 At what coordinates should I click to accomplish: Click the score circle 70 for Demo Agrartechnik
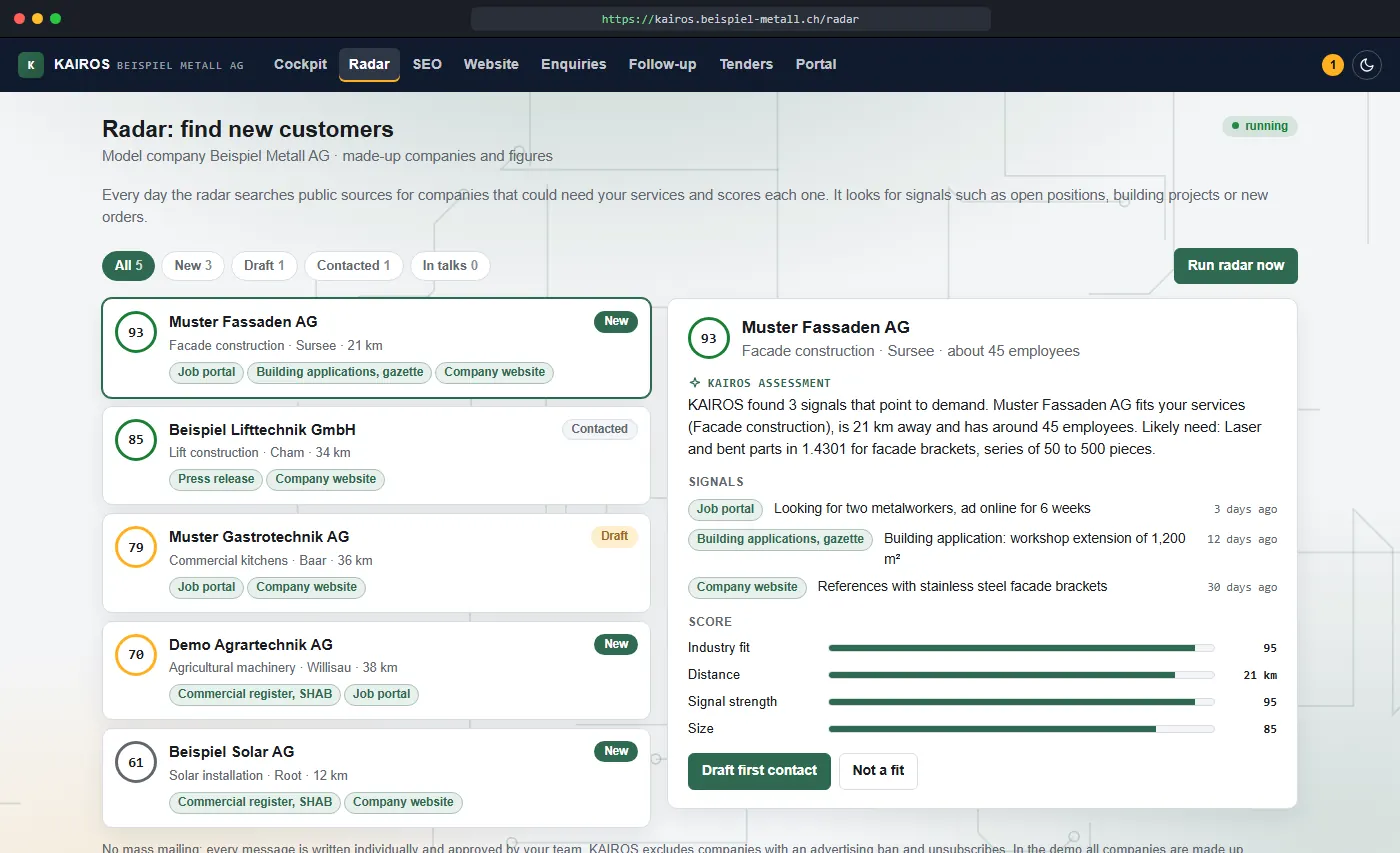136,655
